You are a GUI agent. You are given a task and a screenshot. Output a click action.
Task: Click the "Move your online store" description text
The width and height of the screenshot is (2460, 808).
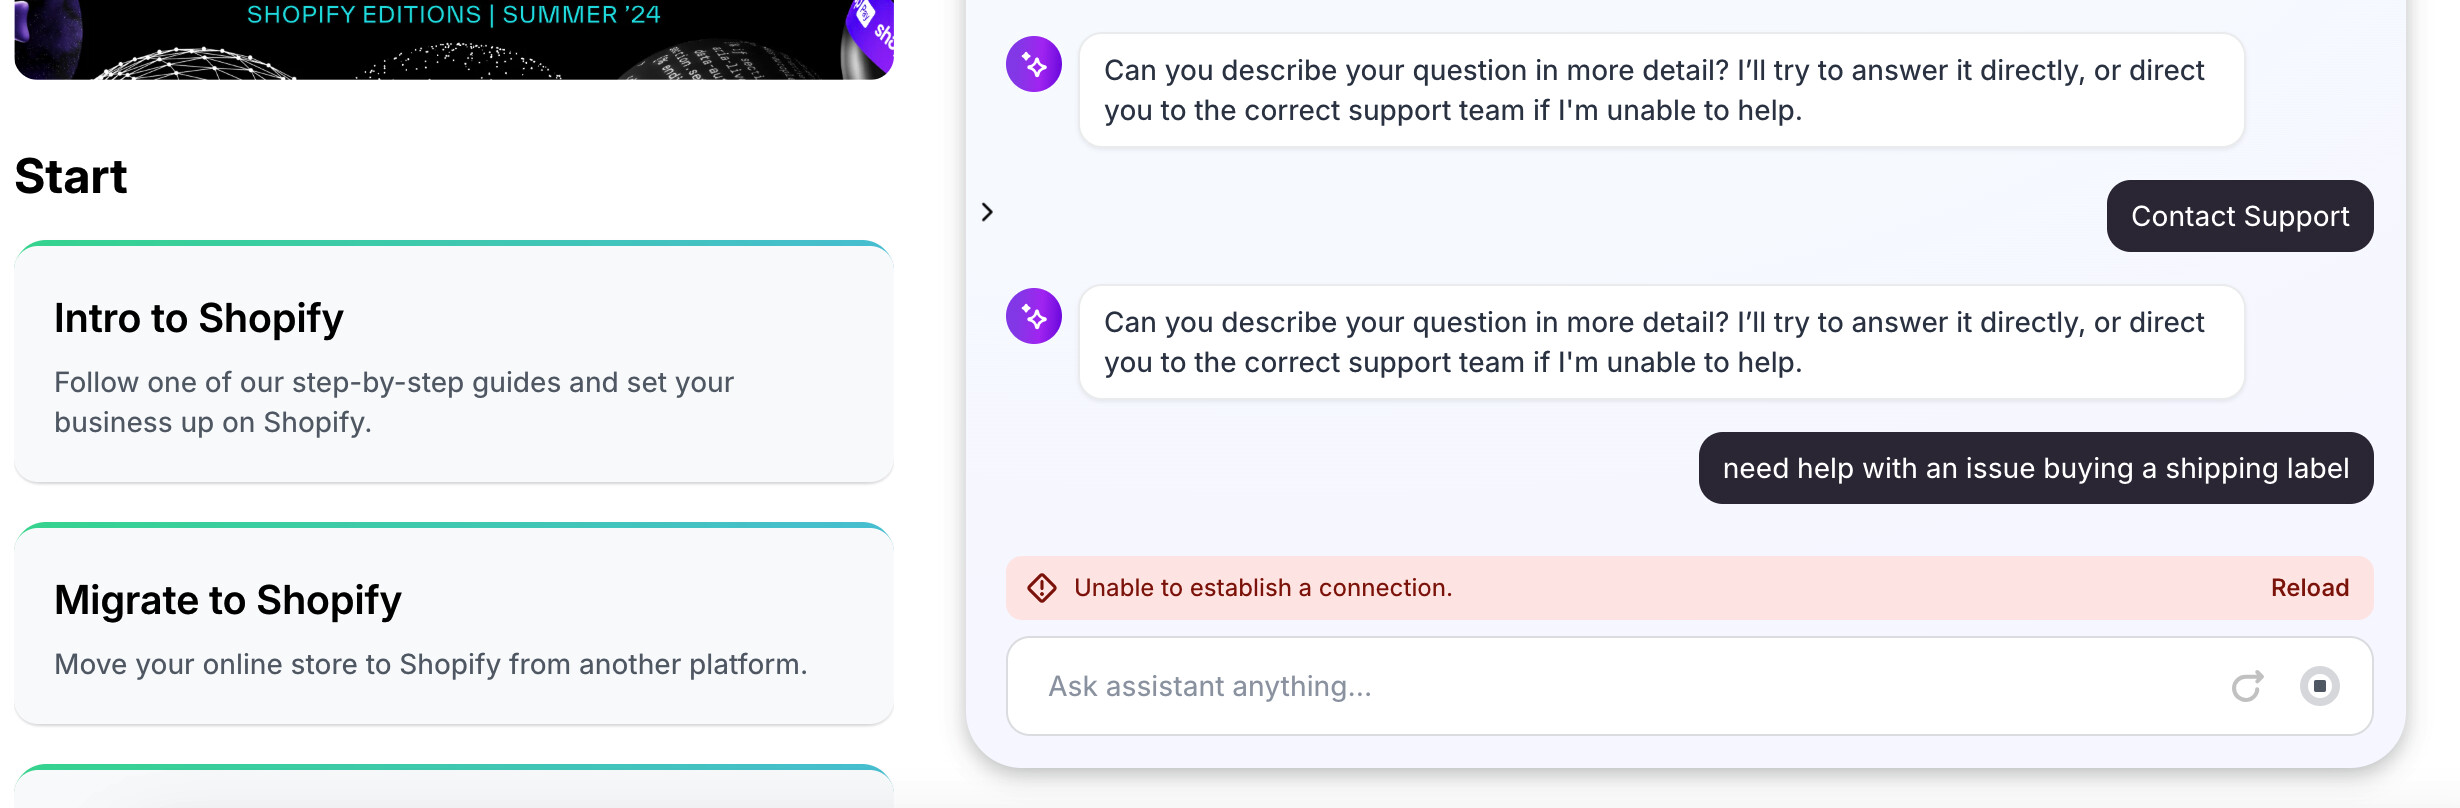click(x=430, y=665)
